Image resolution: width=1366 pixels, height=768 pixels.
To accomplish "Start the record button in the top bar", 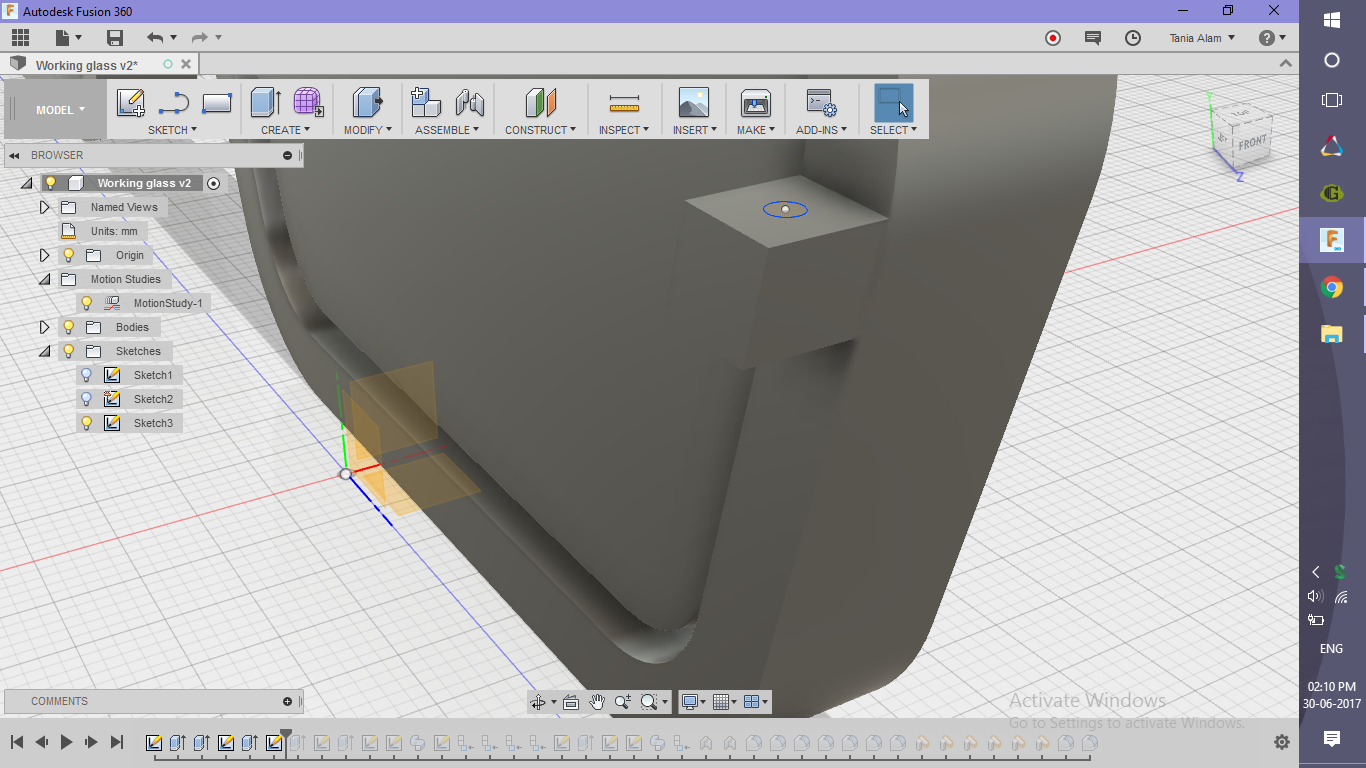I will point(1053,38).
